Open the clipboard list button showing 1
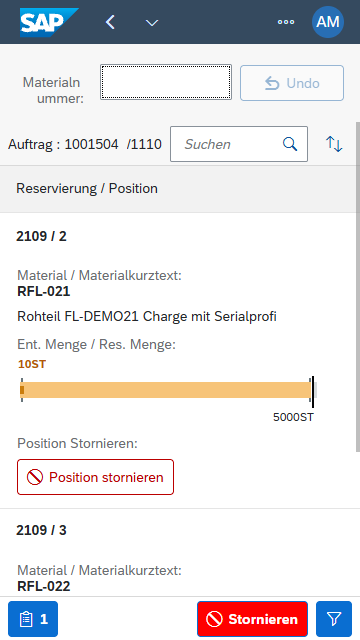Screen dimensions: 360x640 coord(33,619)
